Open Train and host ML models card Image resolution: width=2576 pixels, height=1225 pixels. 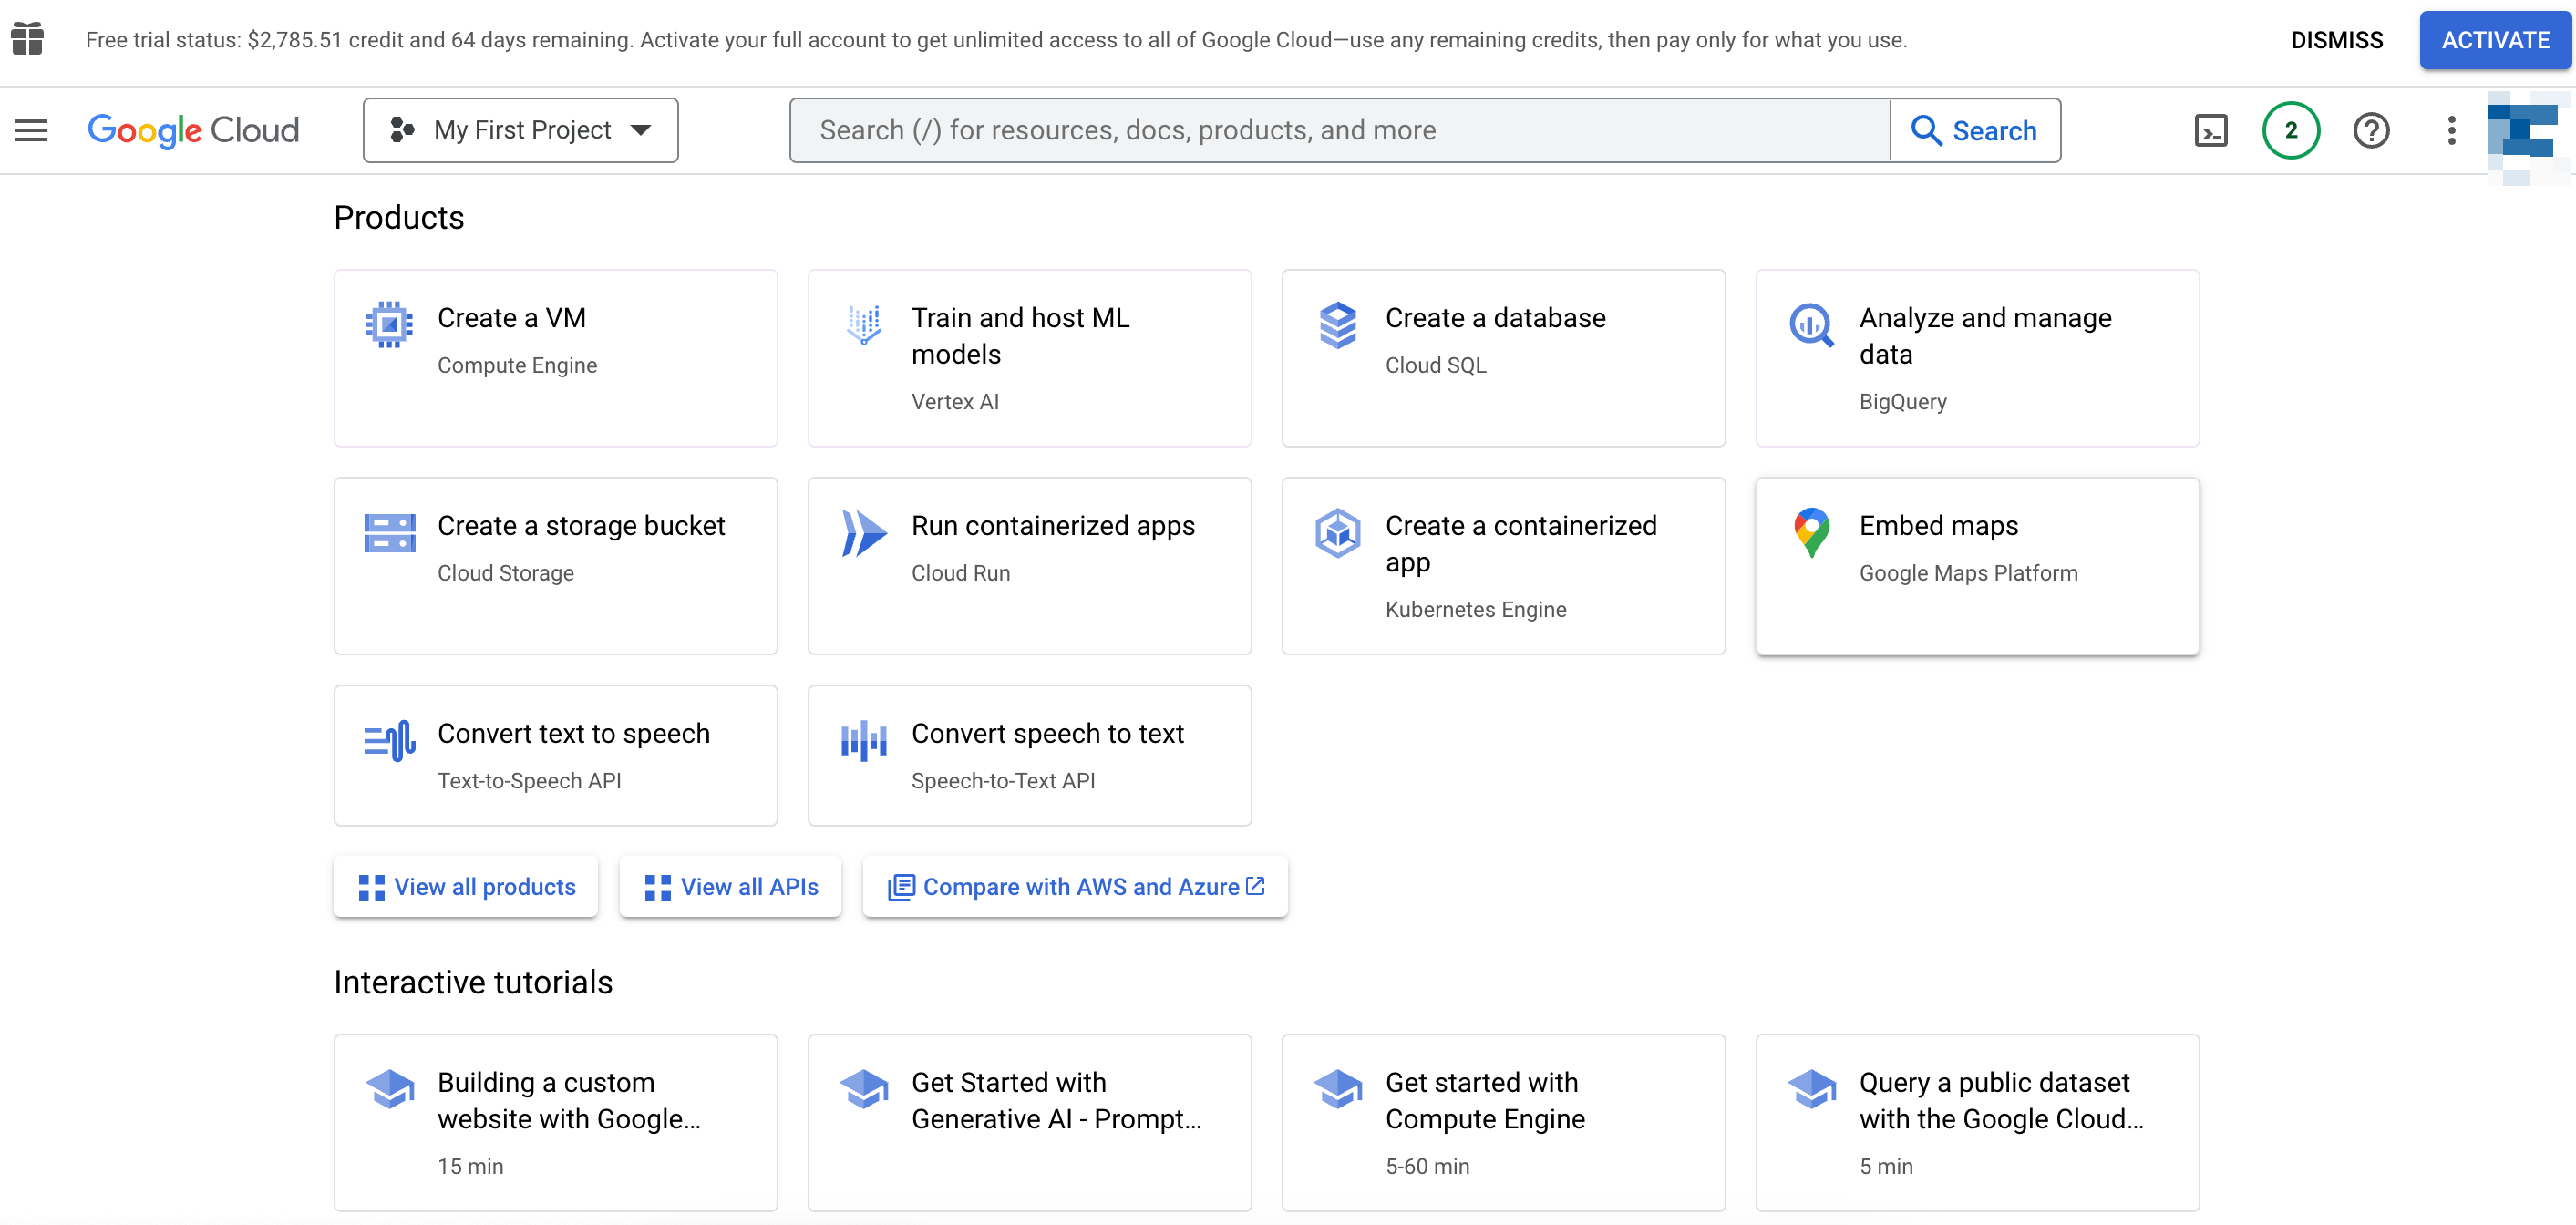click(1030, 358)
